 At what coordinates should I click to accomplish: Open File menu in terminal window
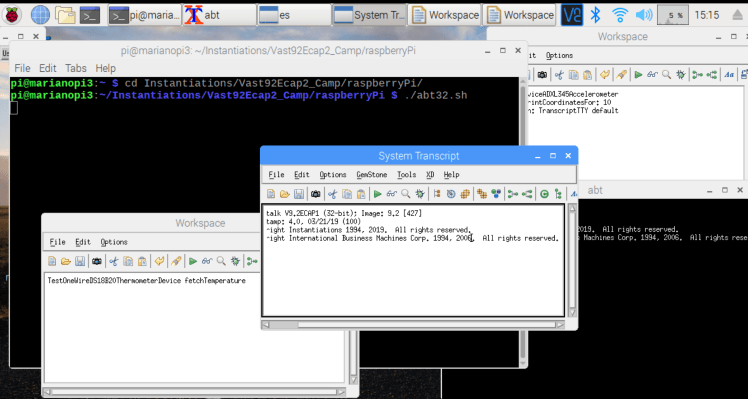22,68
